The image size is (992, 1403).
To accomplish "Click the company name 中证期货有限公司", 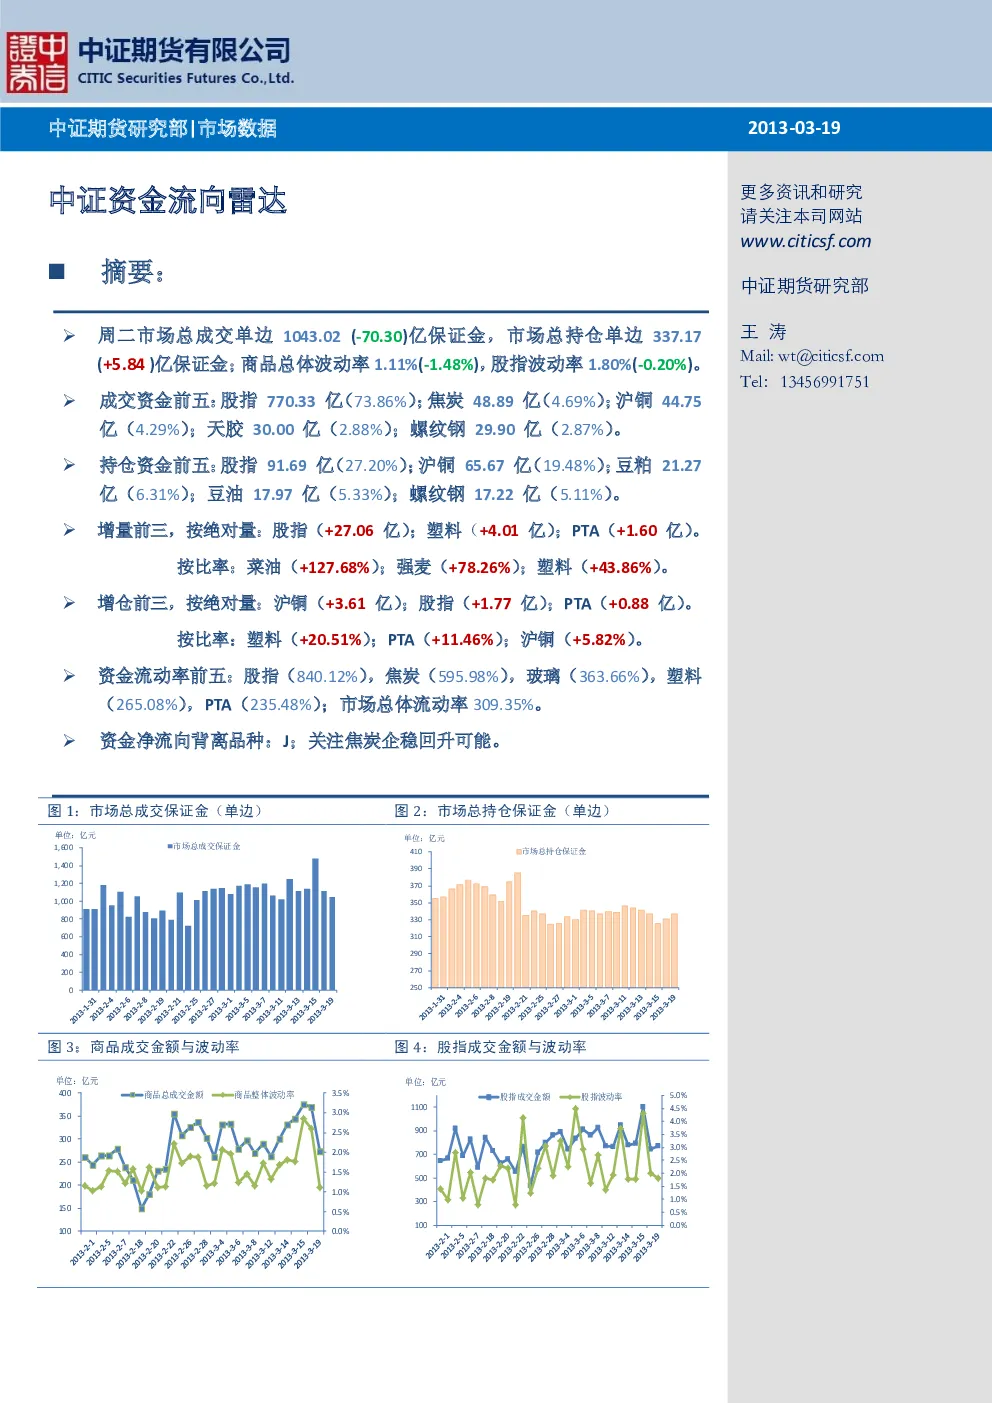I will pyautogui.click(x=184, y=50).
